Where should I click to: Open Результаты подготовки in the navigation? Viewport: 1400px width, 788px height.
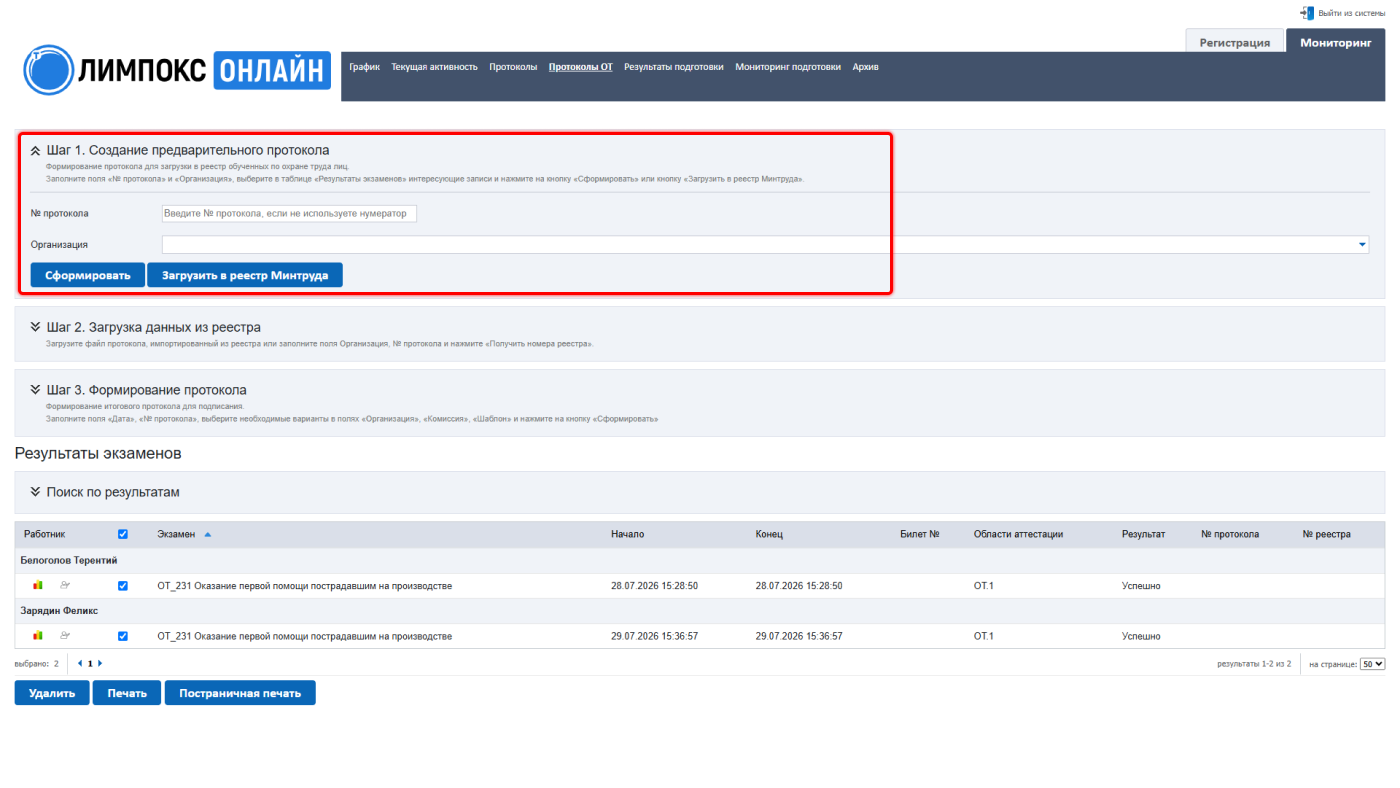click(x=674, y=67)
